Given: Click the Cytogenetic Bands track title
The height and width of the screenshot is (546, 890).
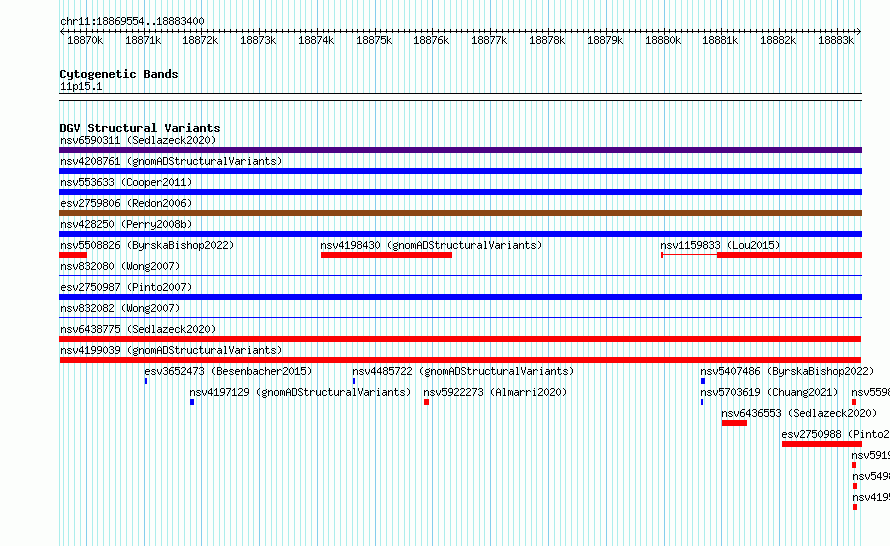Looking at the screenshot, I should (x=119, y=74).
